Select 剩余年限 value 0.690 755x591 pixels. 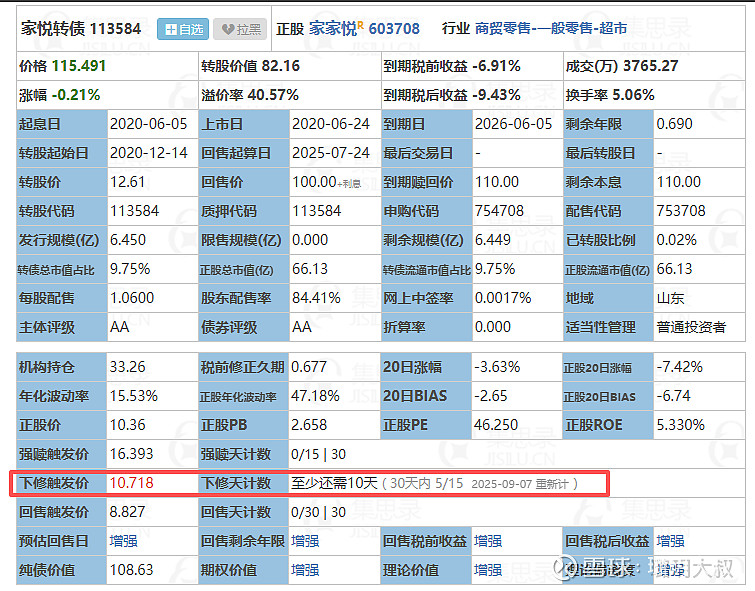coord(674,124)
